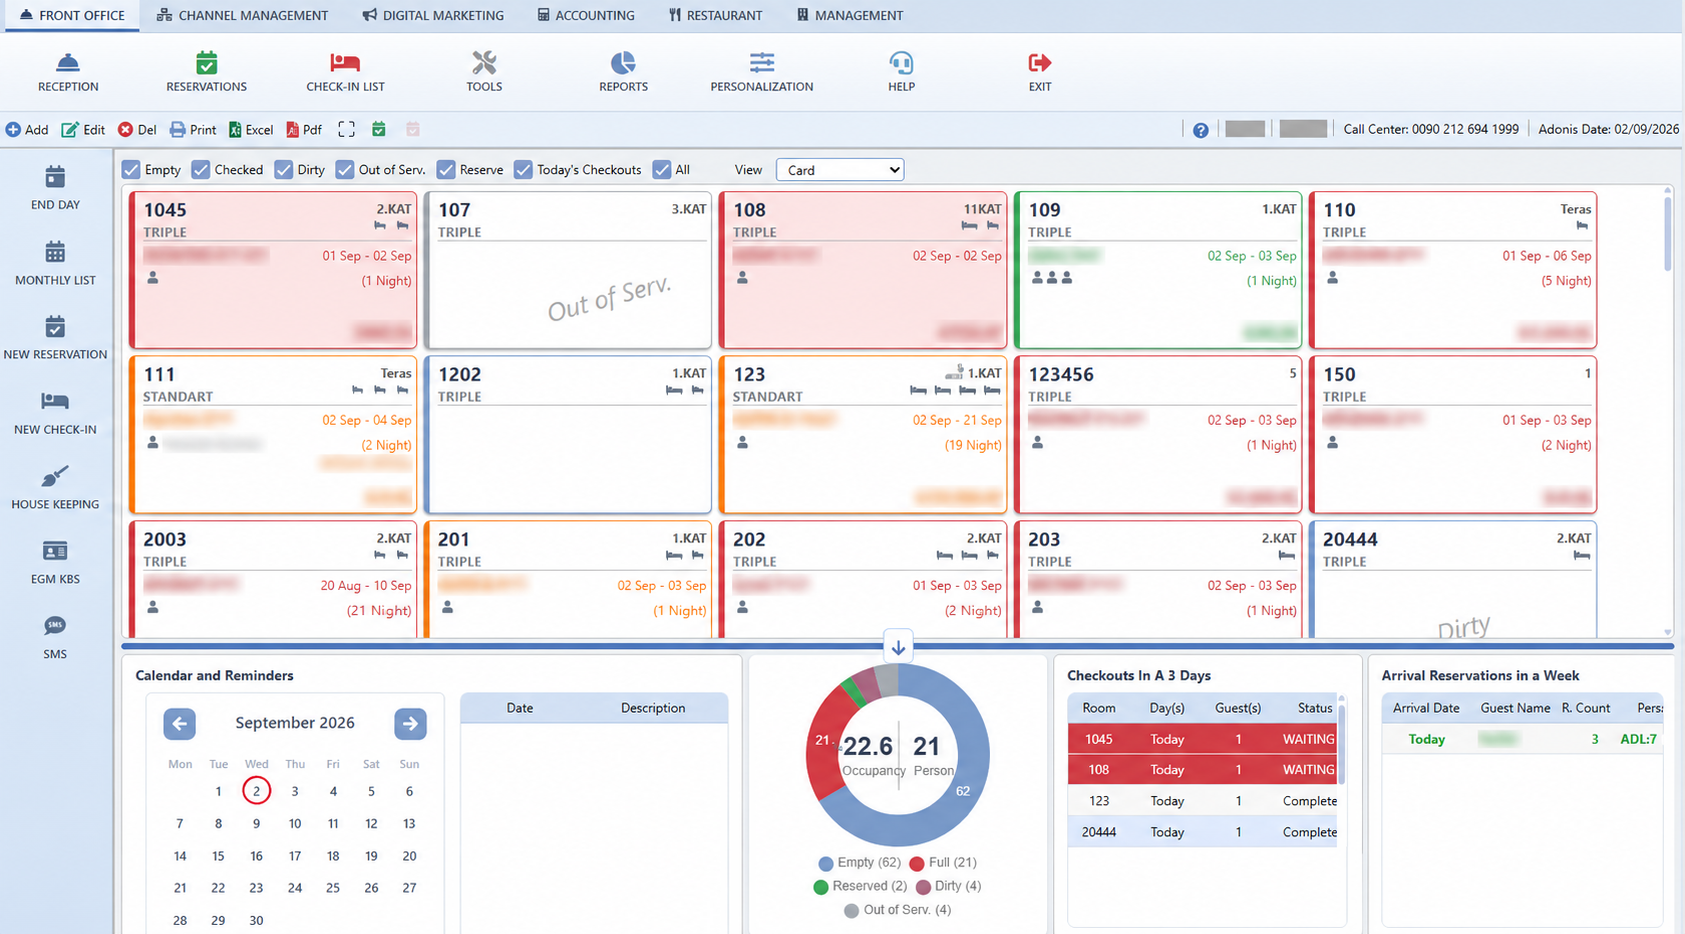Click the Del button
Viewport: 1685px width, 934px height.
pyautogui.click(x=137, y=129)
